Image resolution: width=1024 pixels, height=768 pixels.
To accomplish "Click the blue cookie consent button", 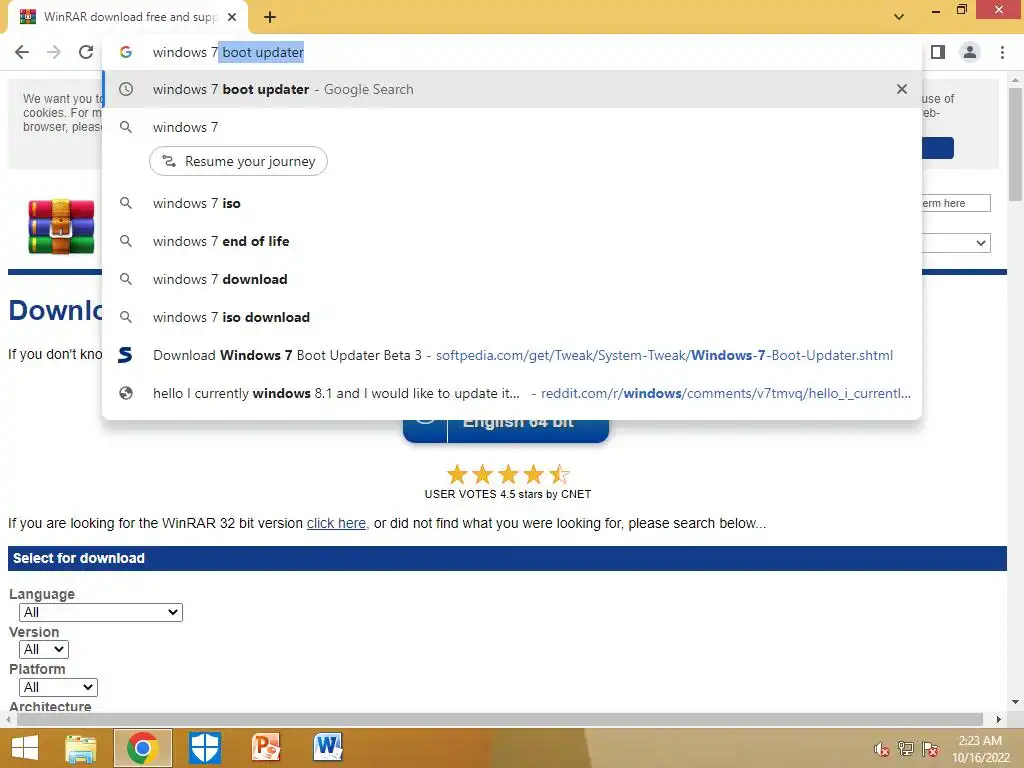I will coord(938,148).
